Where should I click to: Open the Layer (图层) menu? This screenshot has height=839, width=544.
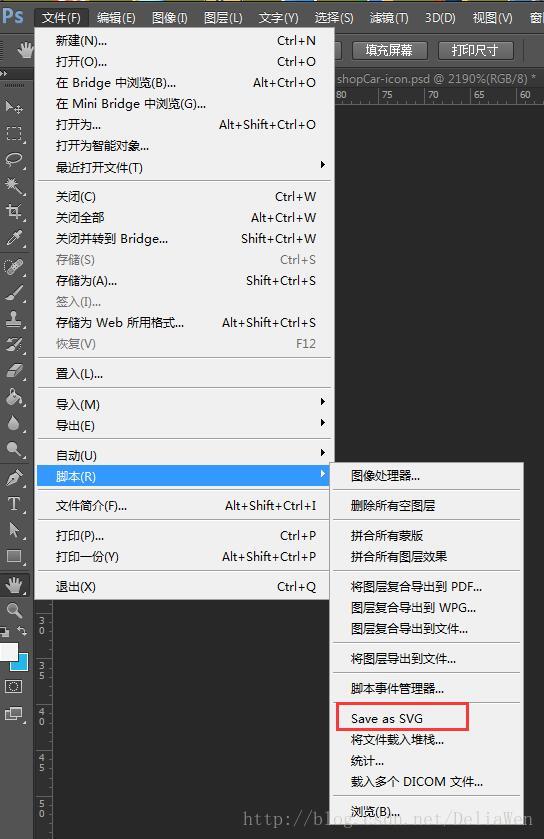pos(223,18)
